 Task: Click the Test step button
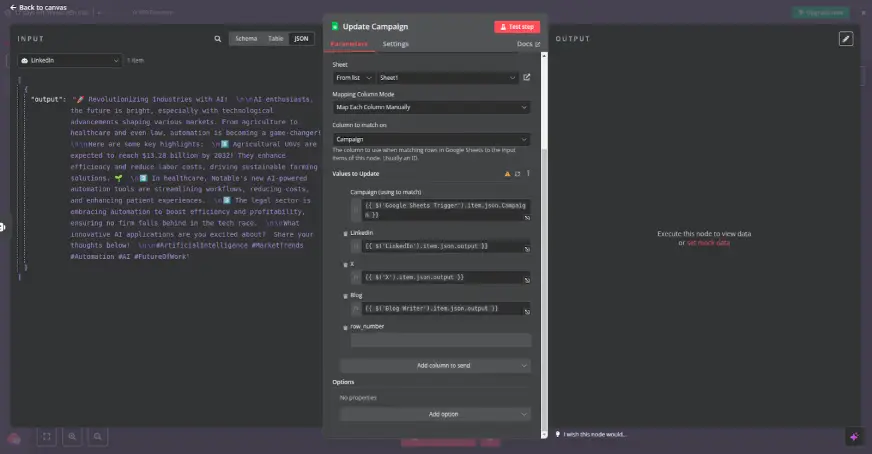click(x=516, y=27)
